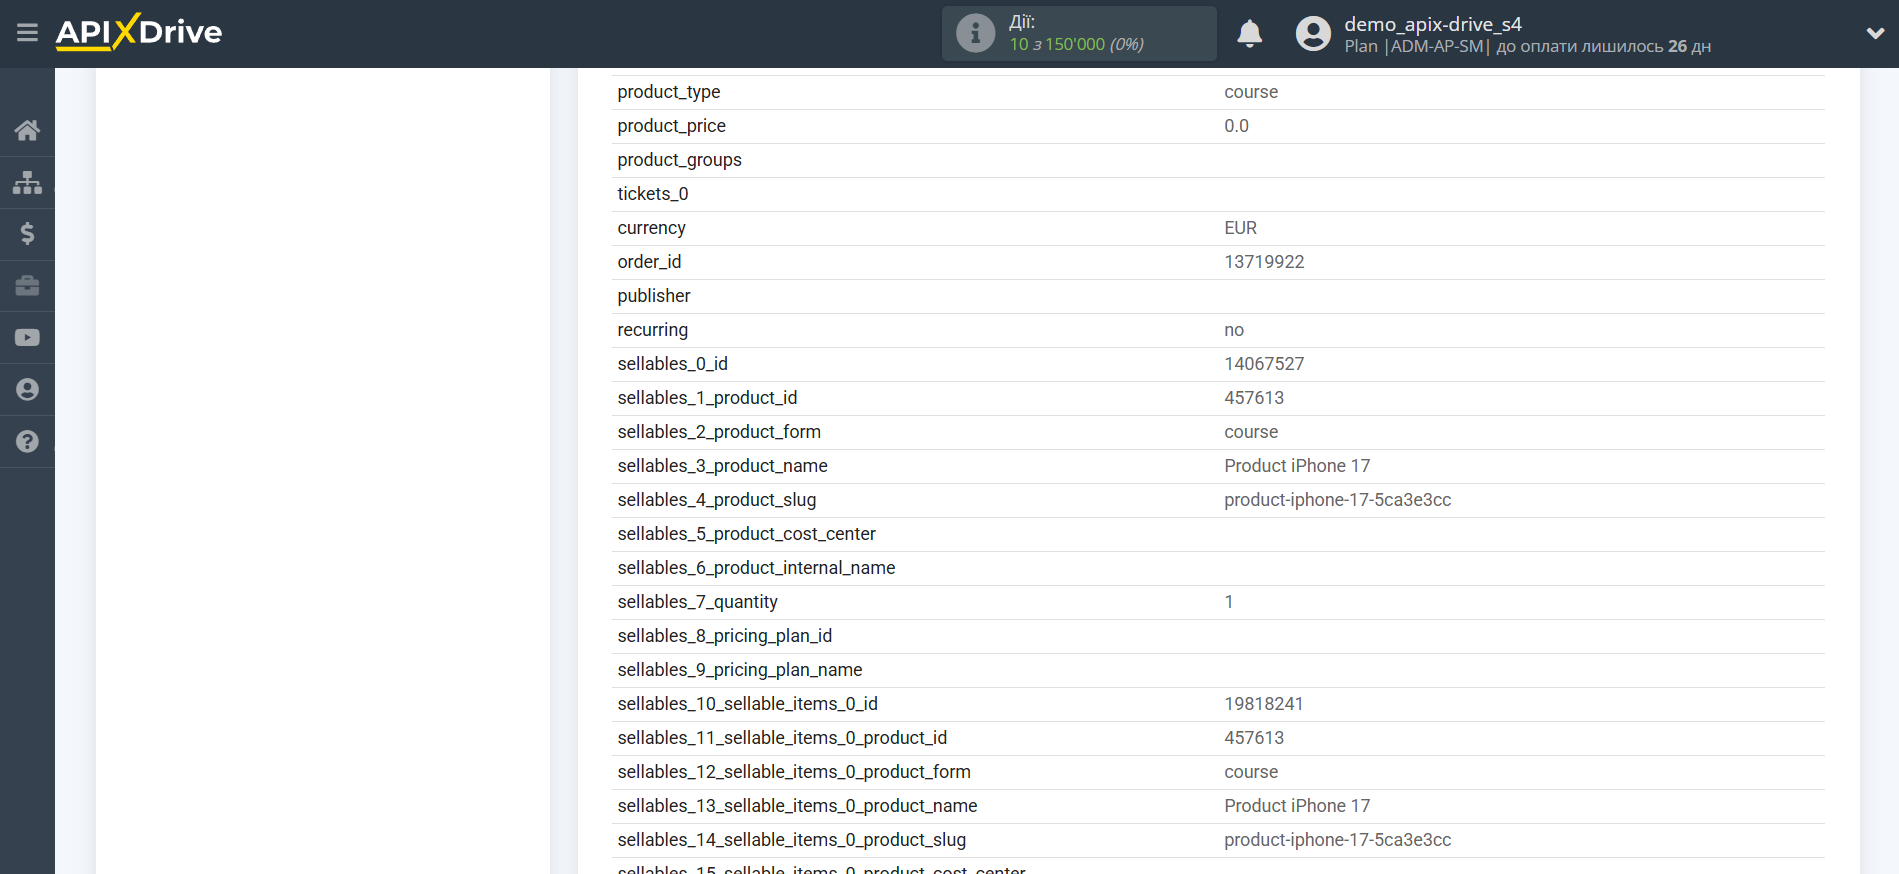Select the product_type field name
This screenshot has width=1899, height=874.
669,92
